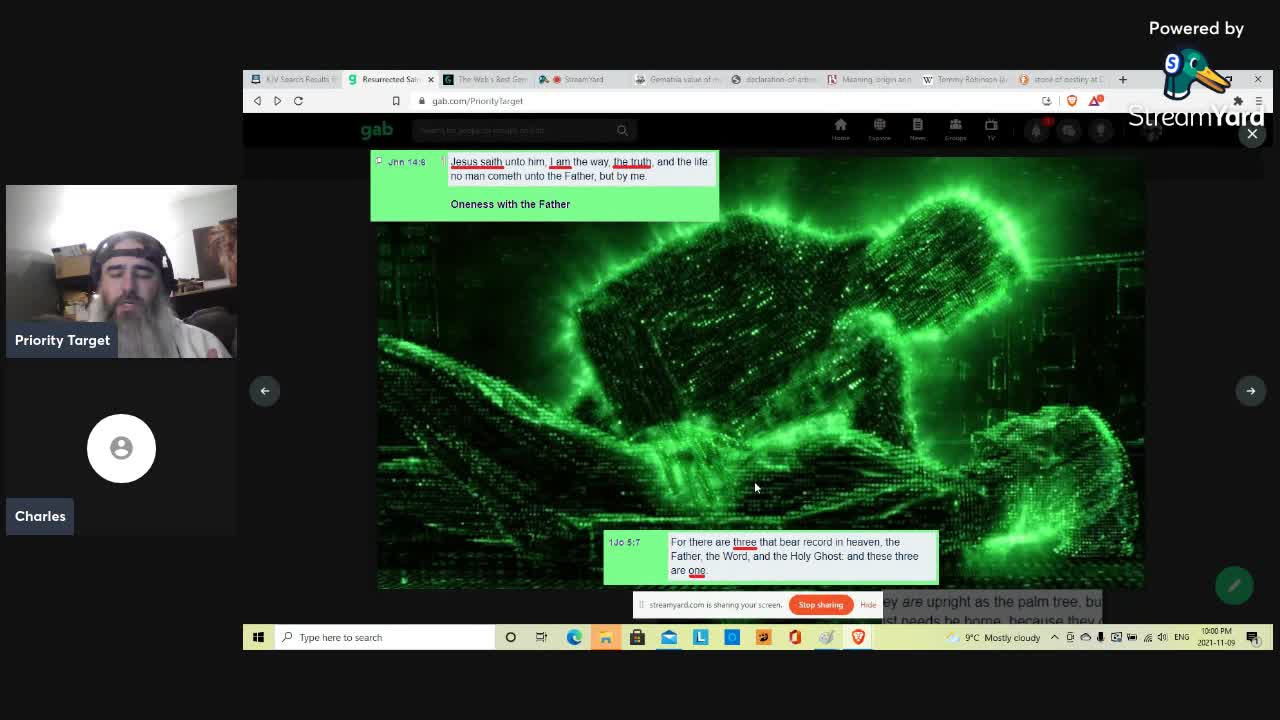1280x720 pixels.
Task: Open Gab notifications bell
Action: point(1037,130)
